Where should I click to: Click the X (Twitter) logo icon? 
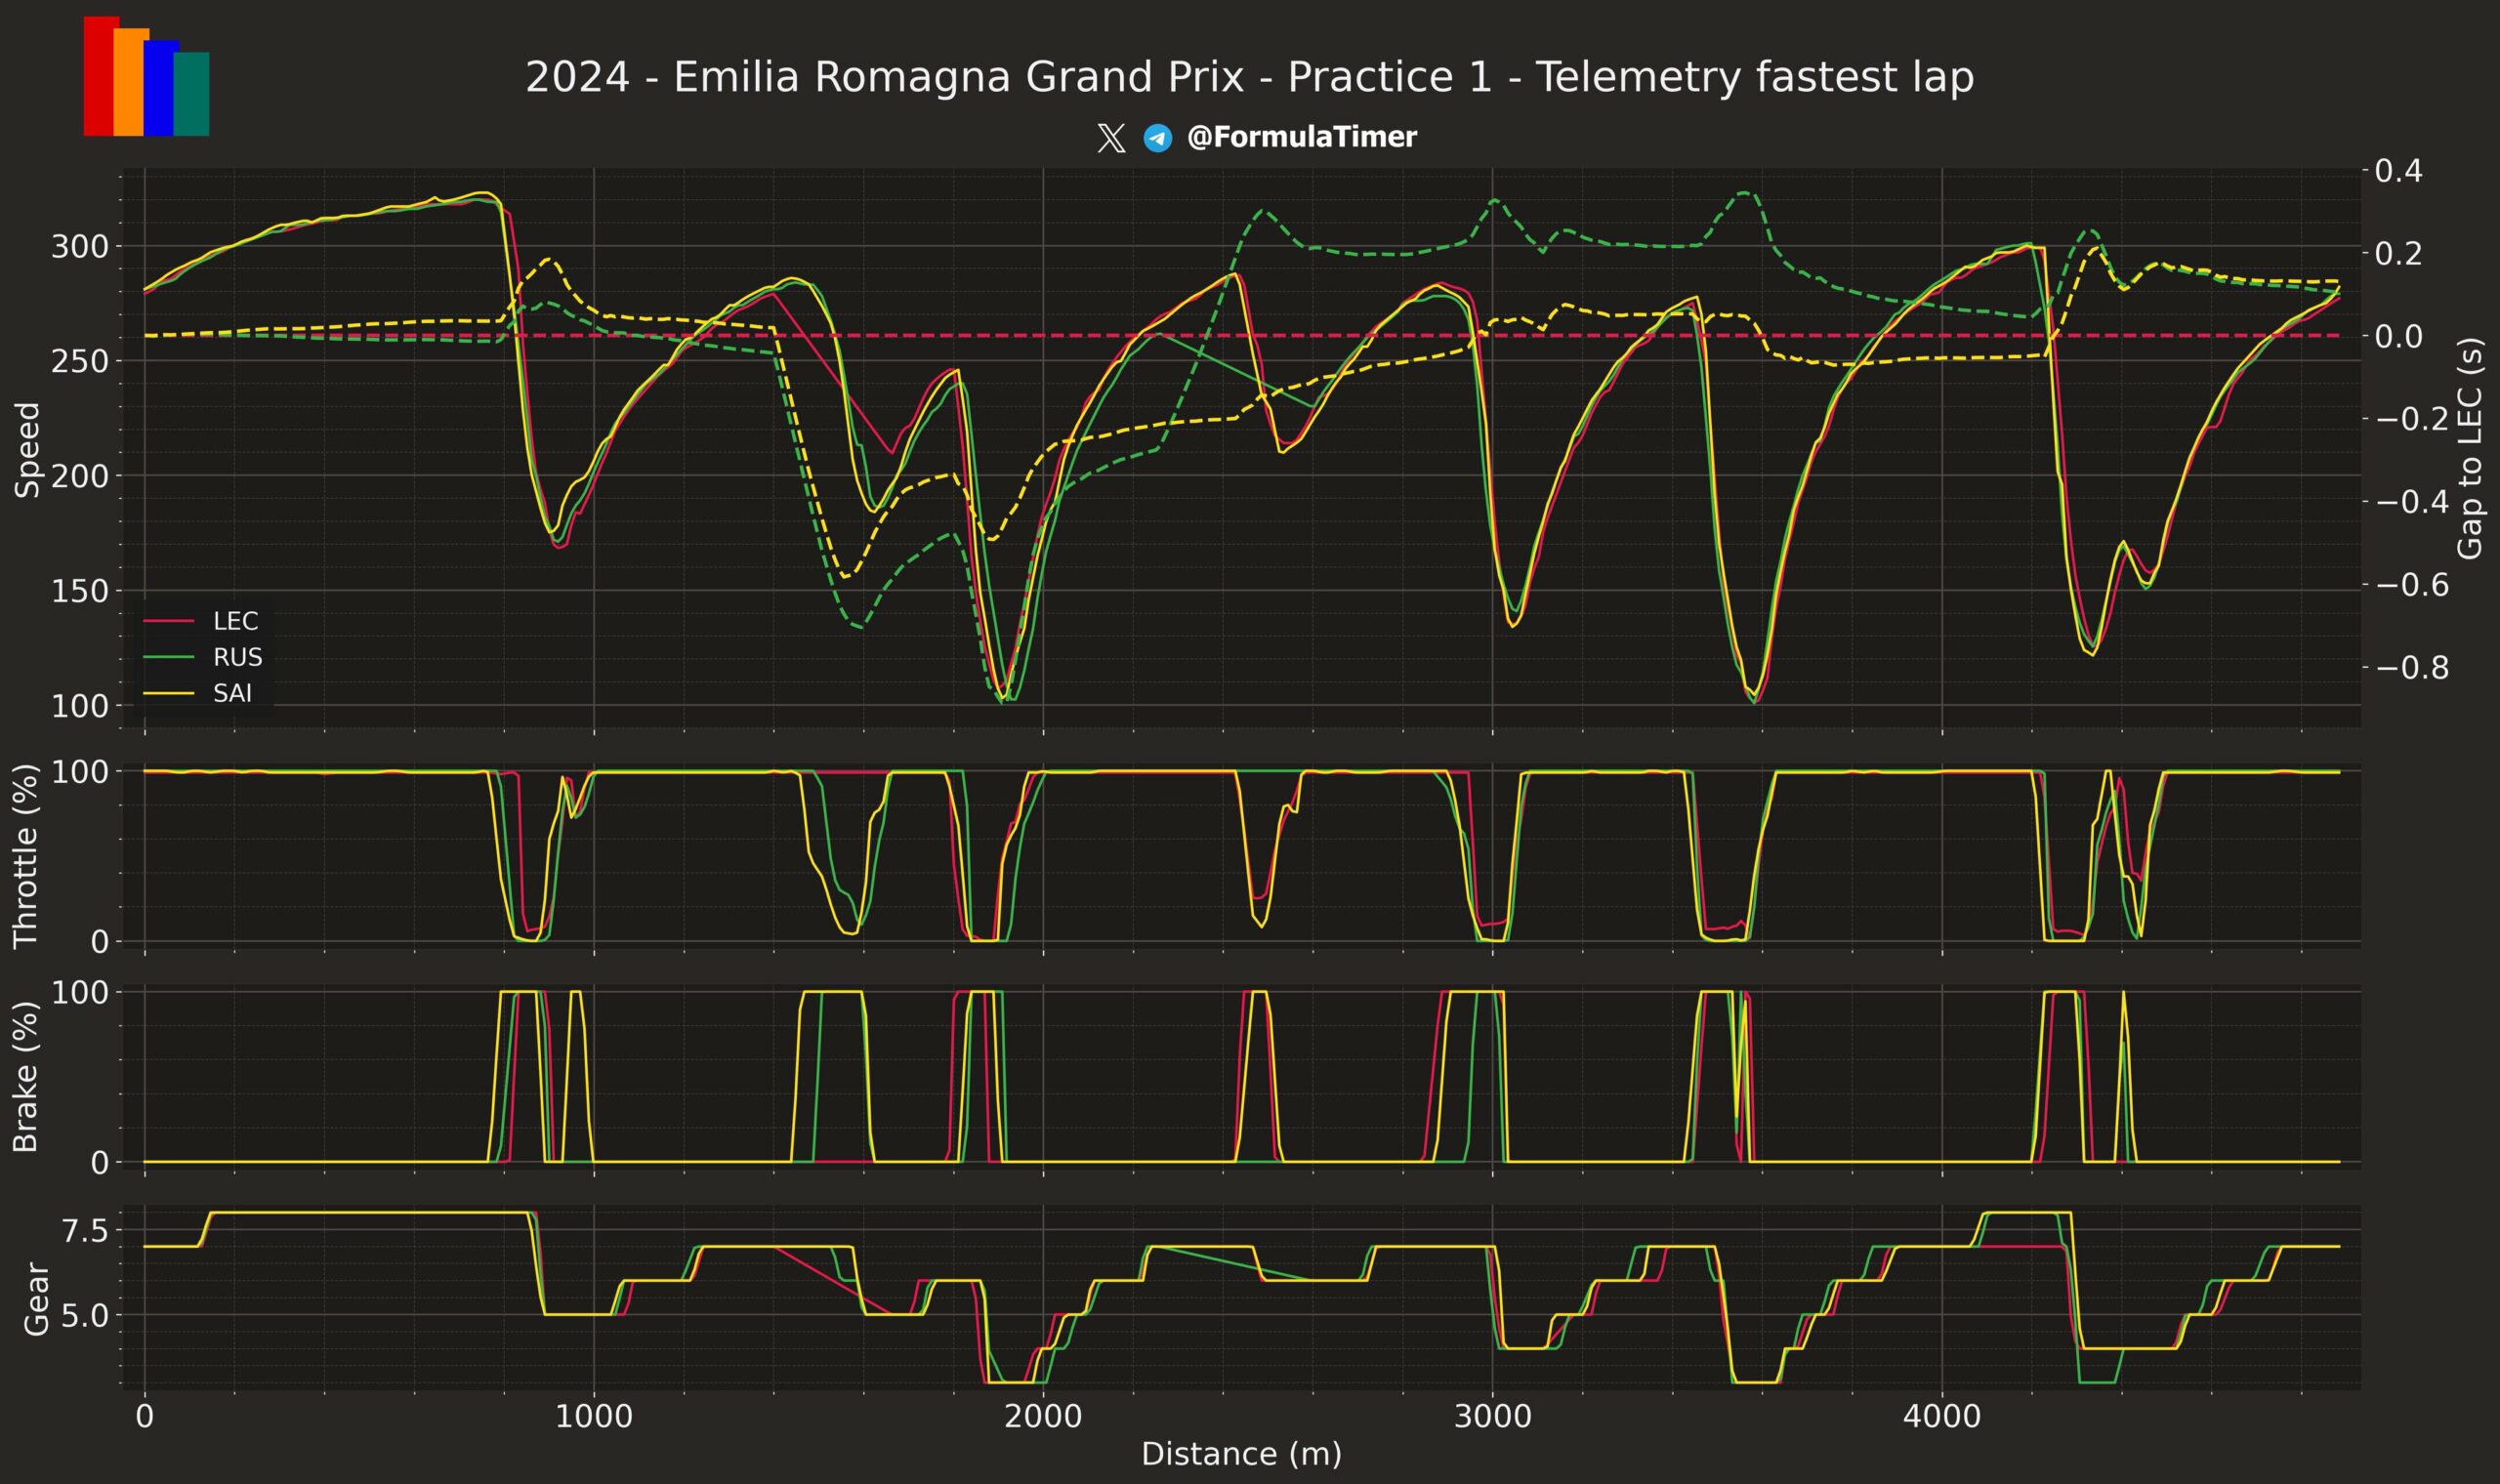click(x=1110, y=138)
